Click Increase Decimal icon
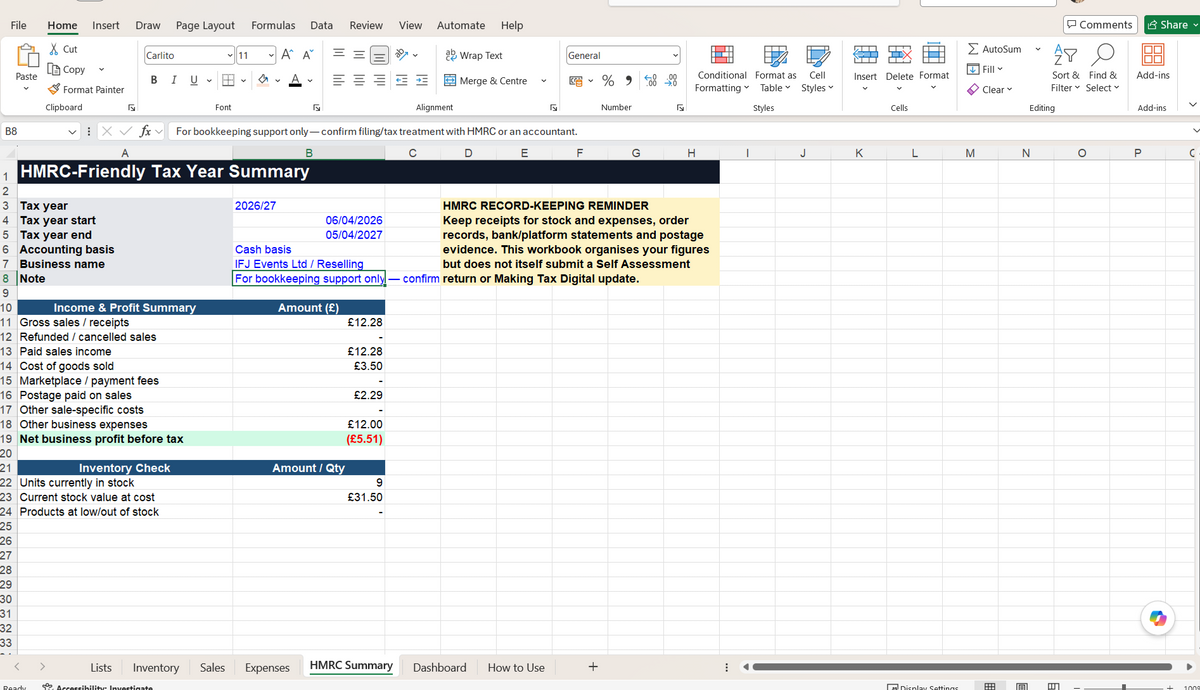Image resolution: width=1200 pixels, height=690 pixels. (x=650, y=81)
